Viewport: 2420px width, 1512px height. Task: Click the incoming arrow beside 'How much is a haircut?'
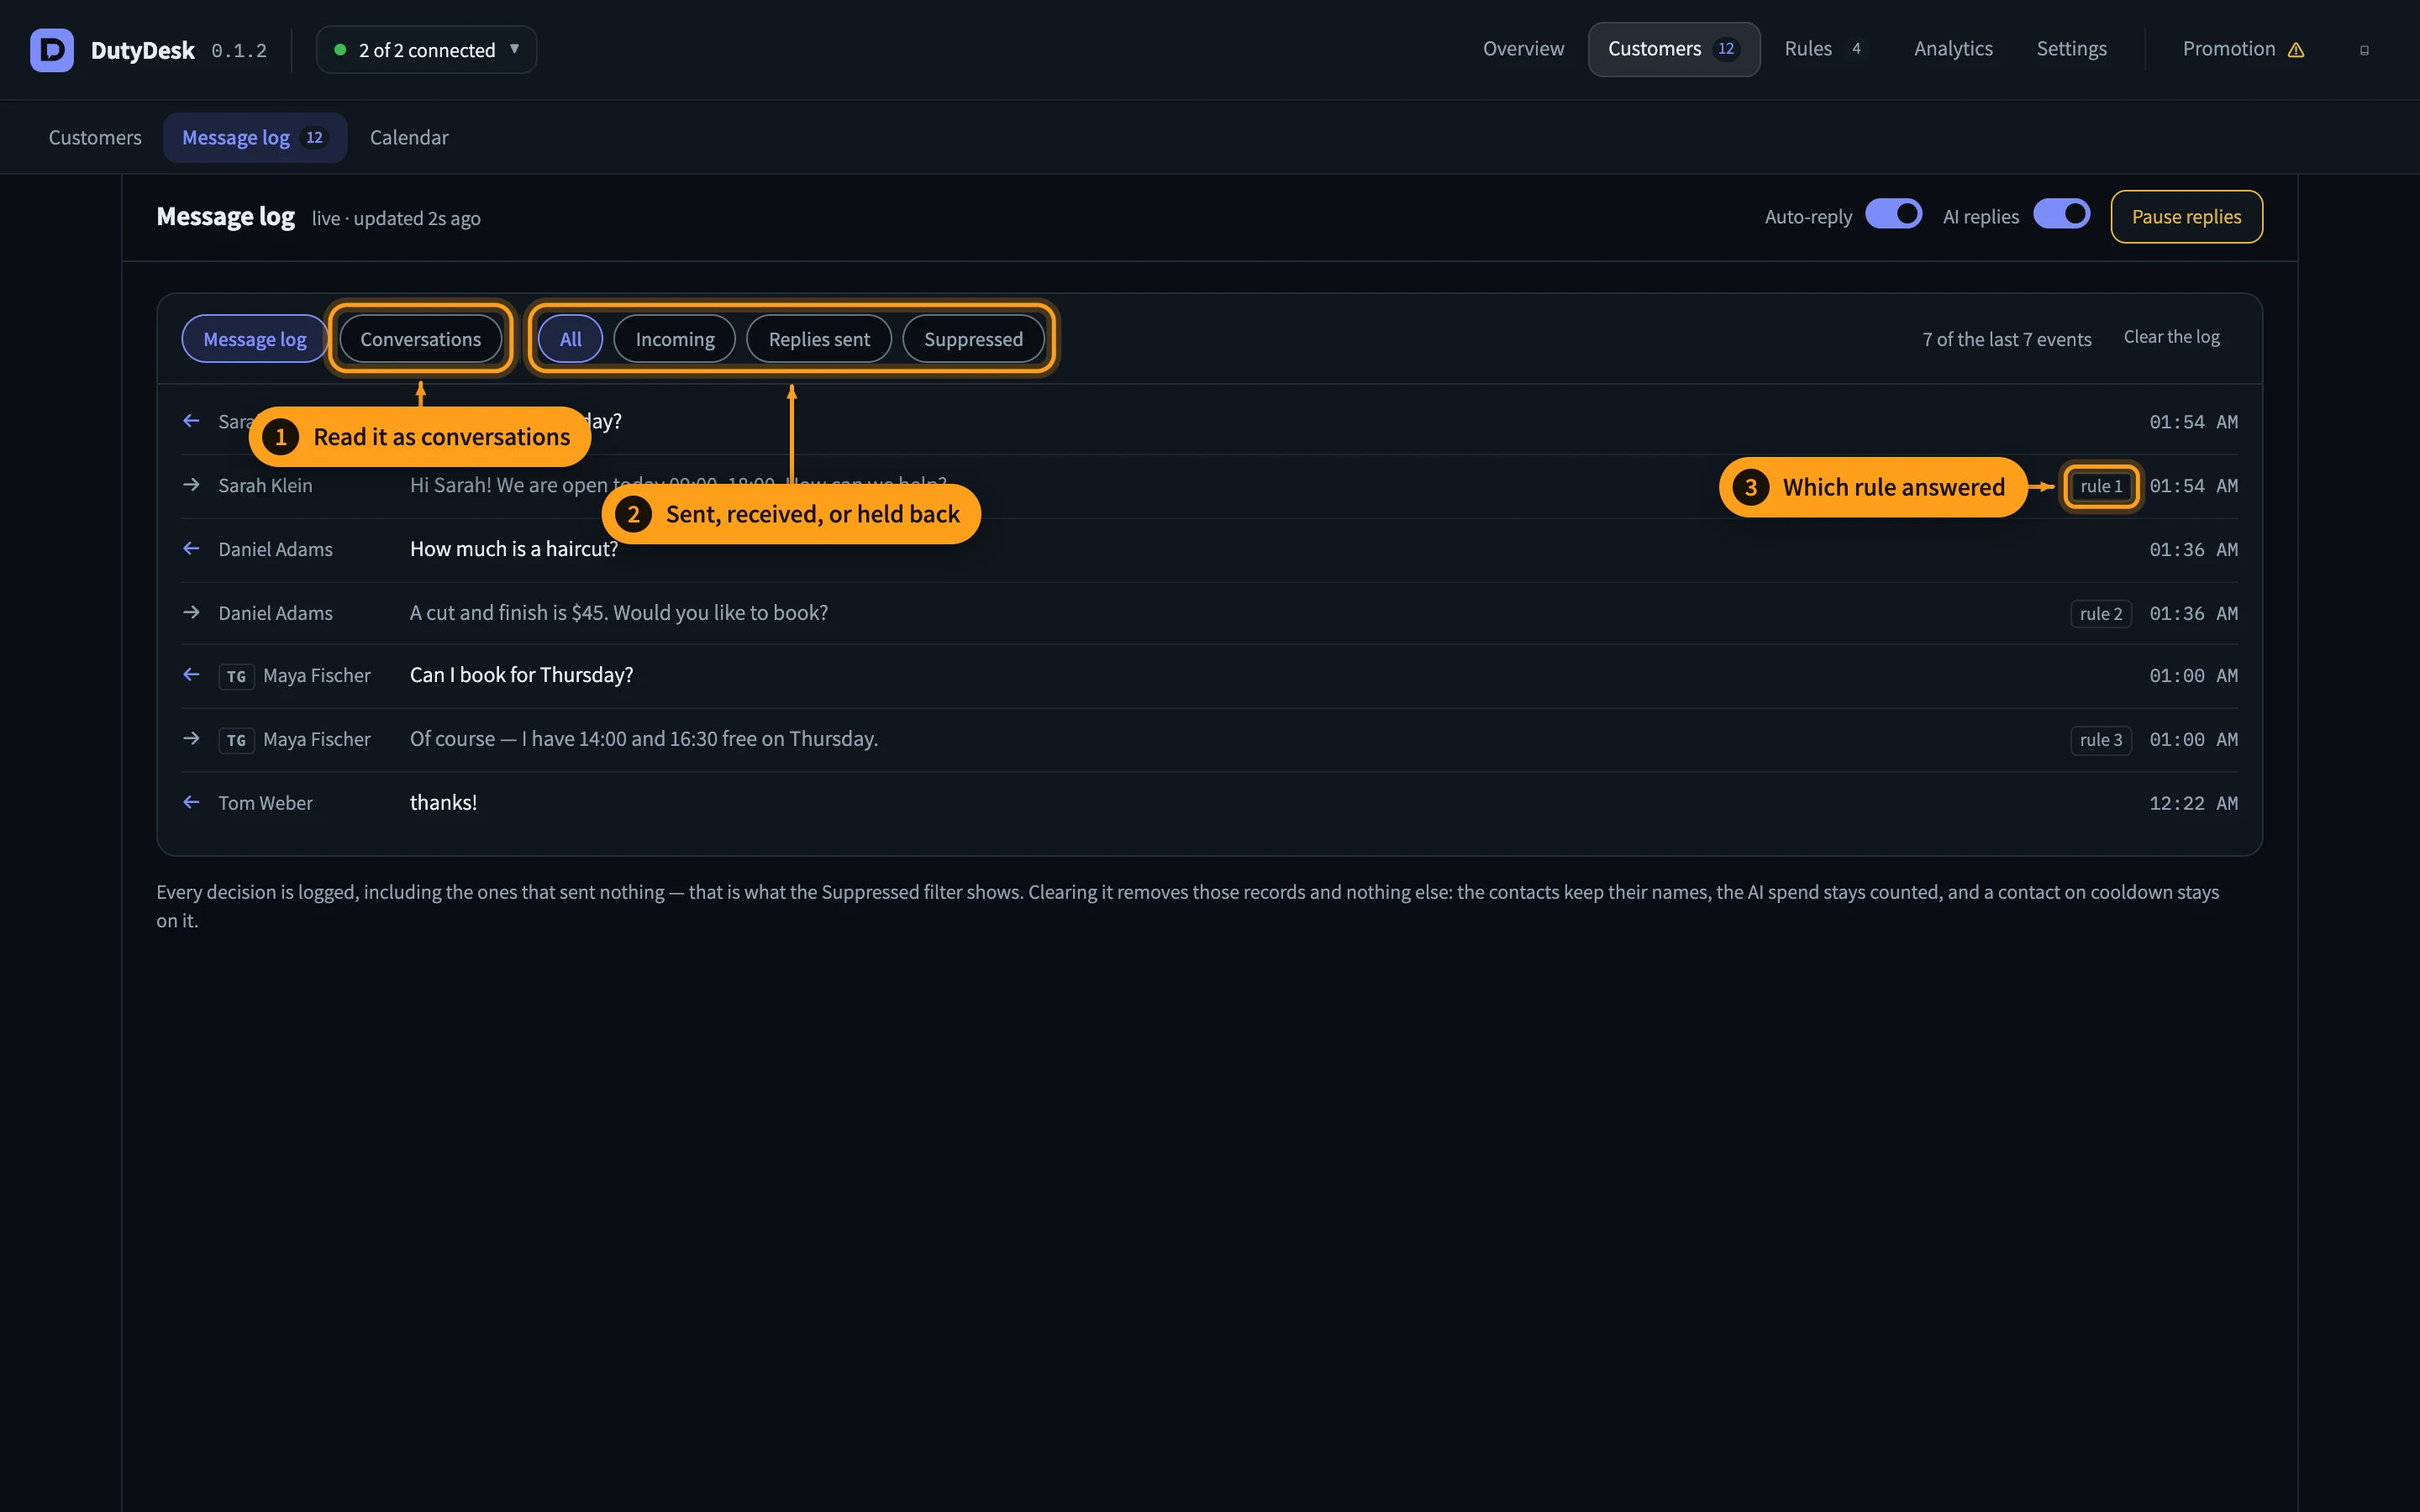pyautogui.click(x=191, y=549)
